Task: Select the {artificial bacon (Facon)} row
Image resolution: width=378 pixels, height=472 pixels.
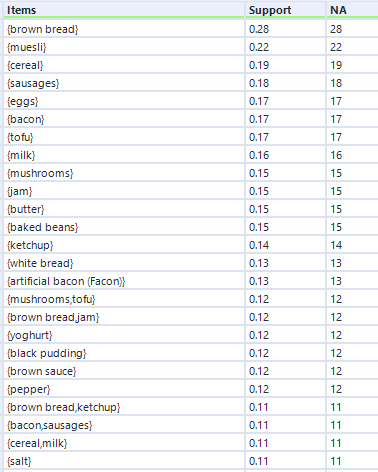Action: point(191,281)
